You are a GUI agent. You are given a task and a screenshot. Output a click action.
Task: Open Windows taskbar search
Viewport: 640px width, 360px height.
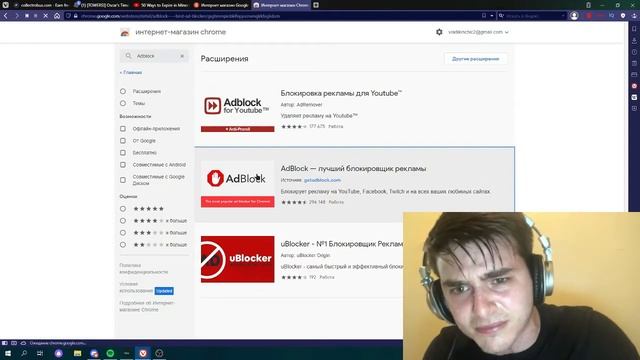(24, 353)
